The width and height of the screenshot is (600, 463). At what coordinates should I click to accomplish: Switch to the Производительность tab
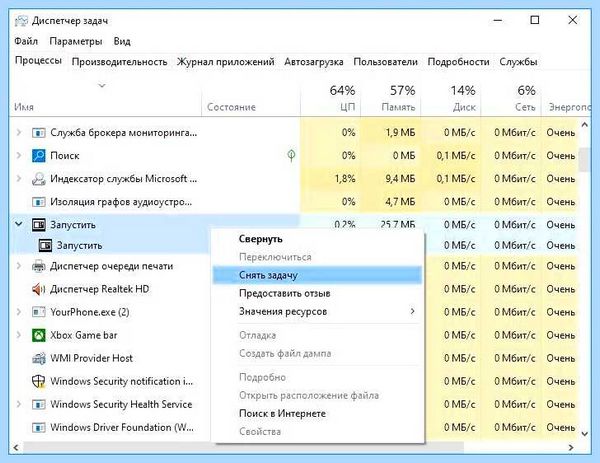pos(119,62)
